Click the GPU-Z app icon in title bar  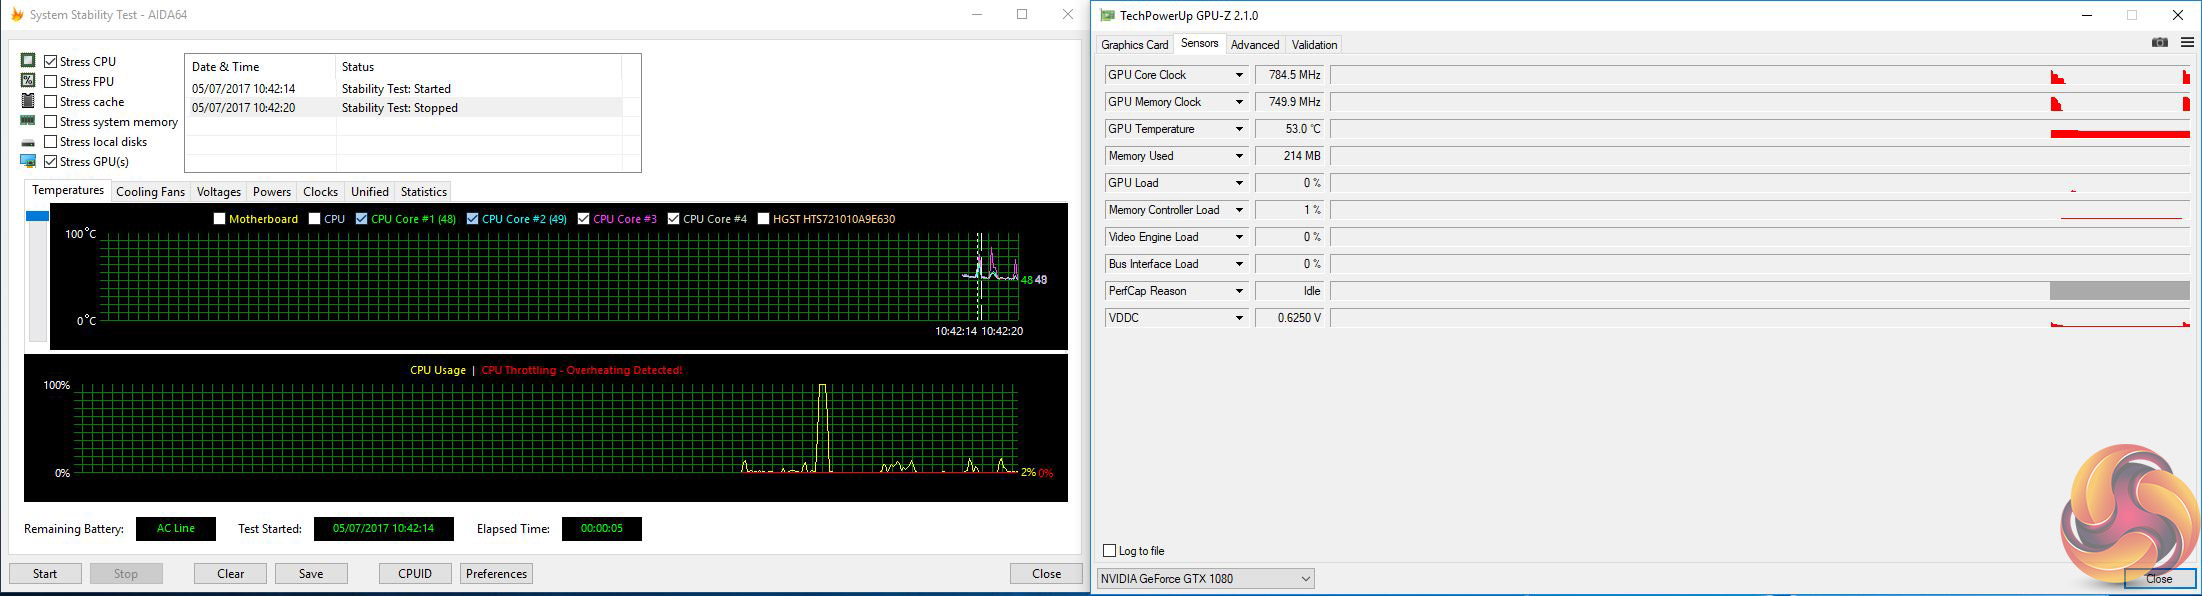click(1107, 15)
